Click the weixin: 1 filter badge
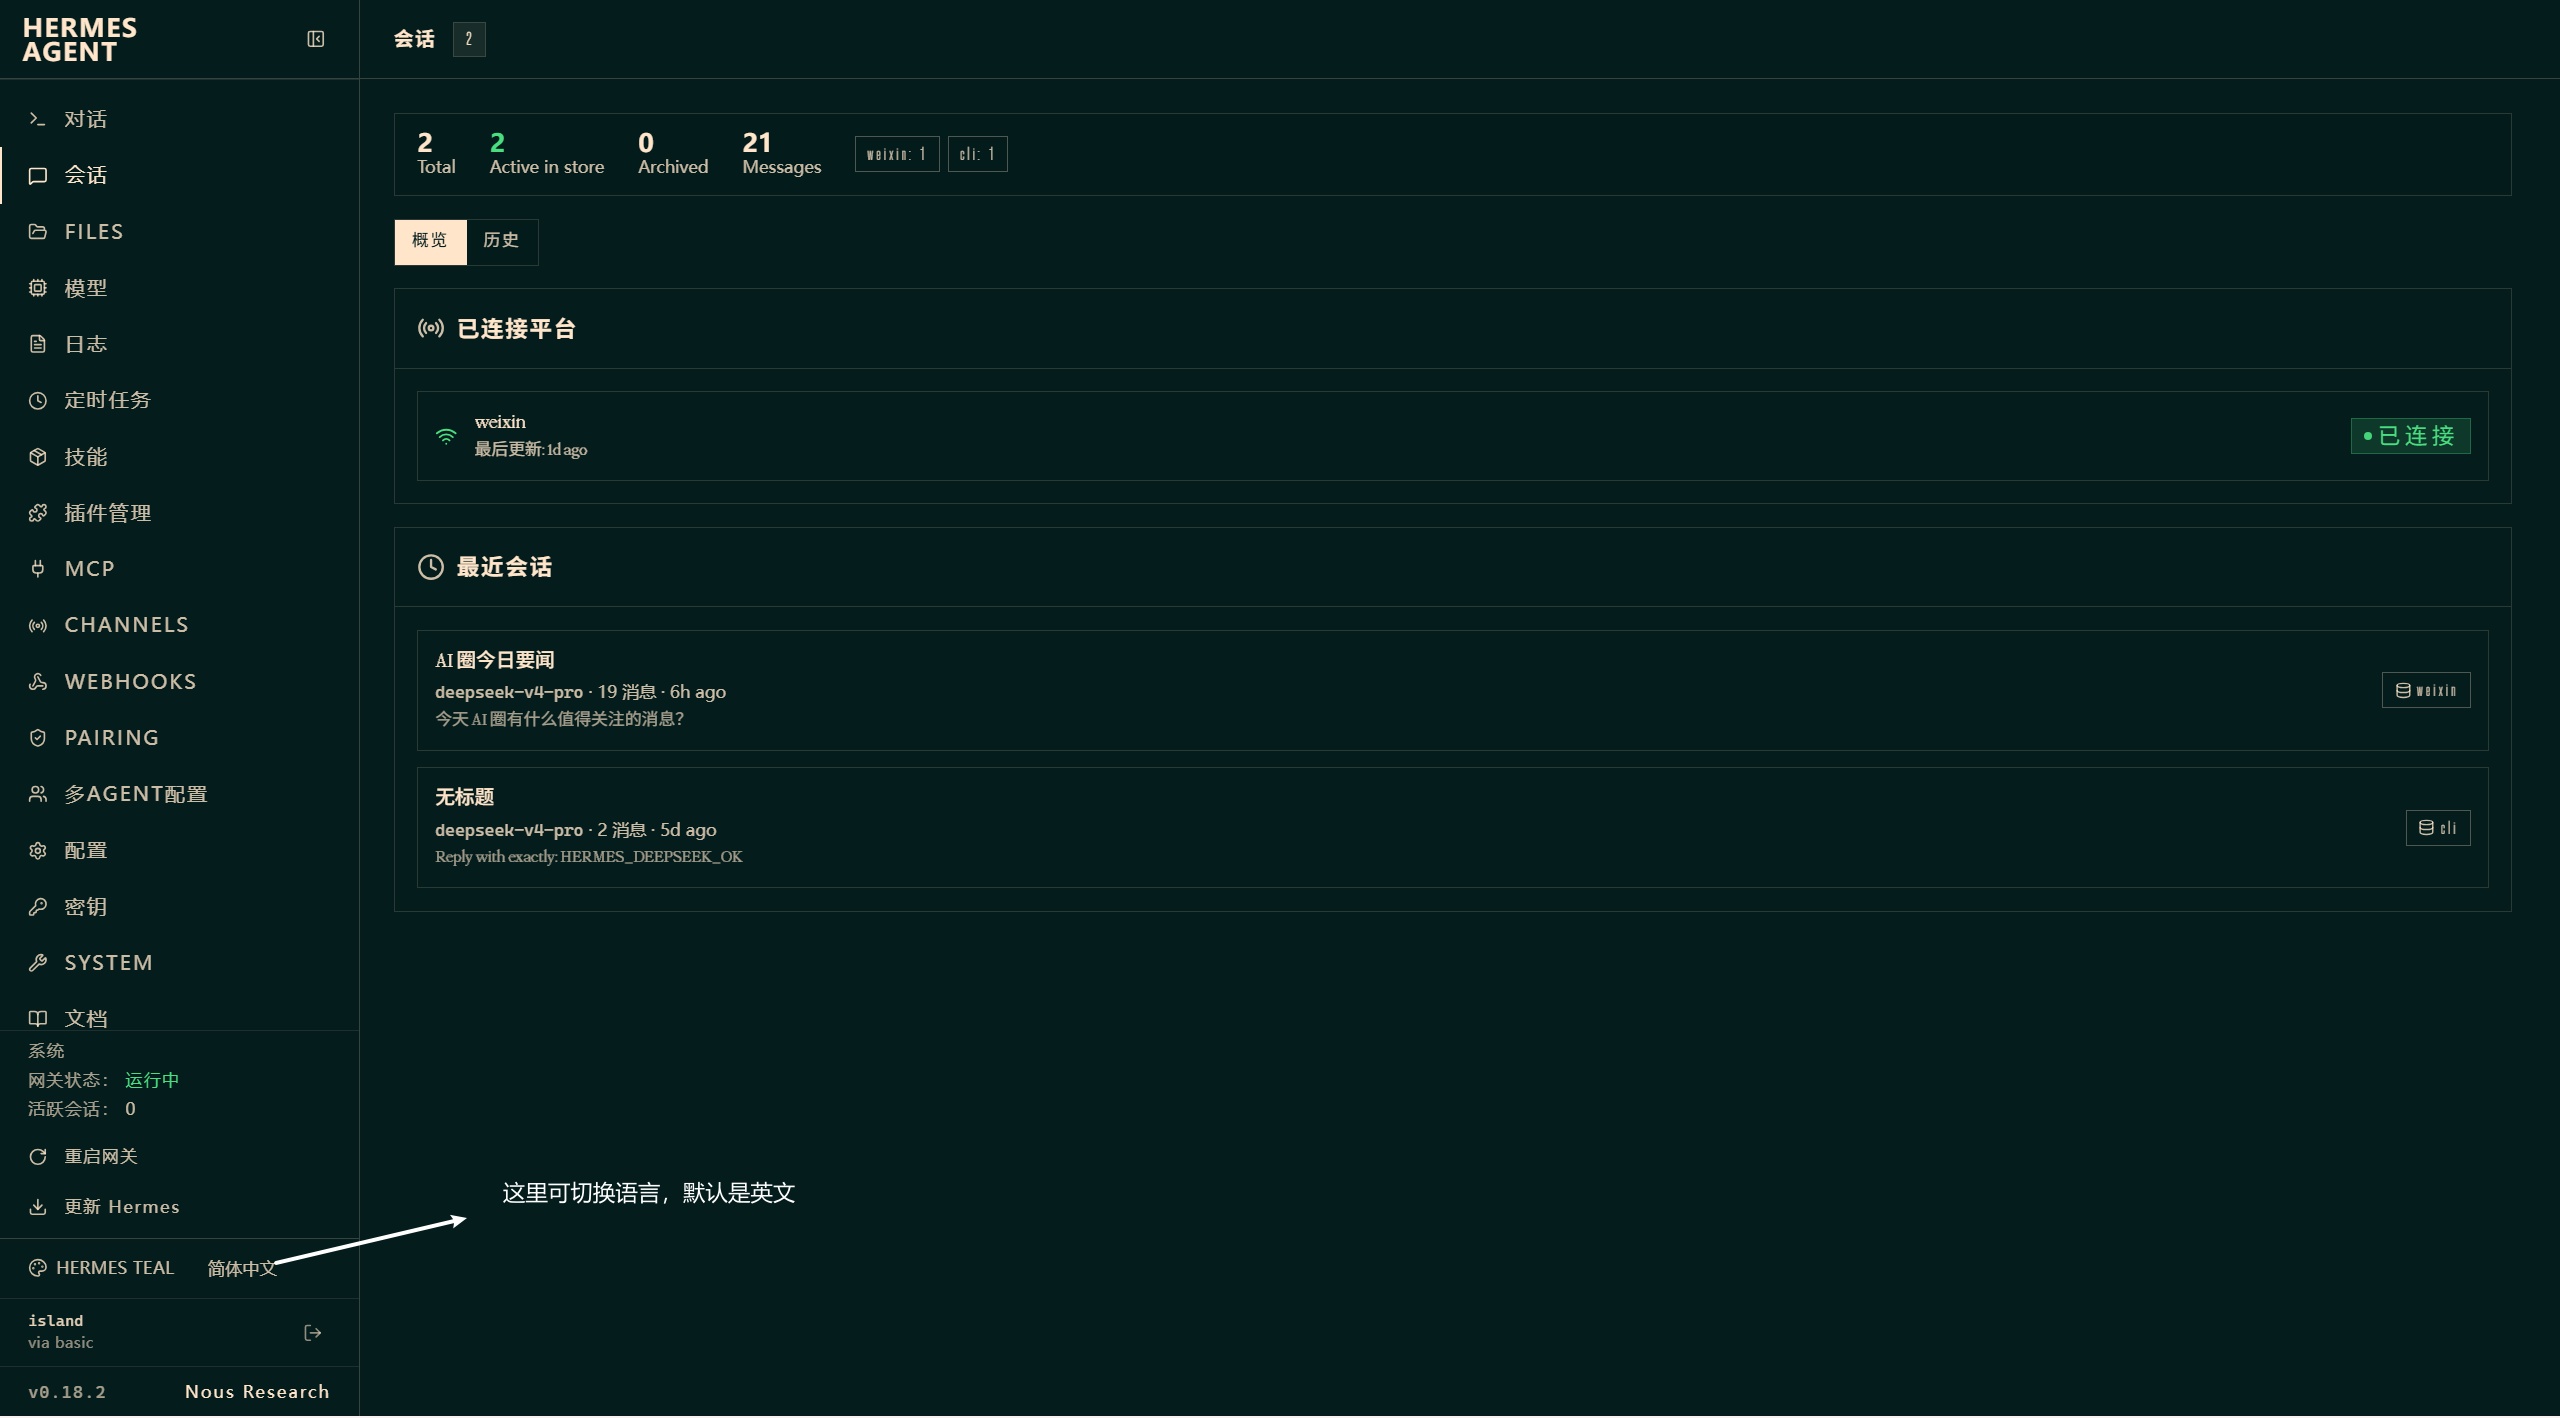Screen dimensions: 2560x1418 pyautogui.click(x=897, y=154)
